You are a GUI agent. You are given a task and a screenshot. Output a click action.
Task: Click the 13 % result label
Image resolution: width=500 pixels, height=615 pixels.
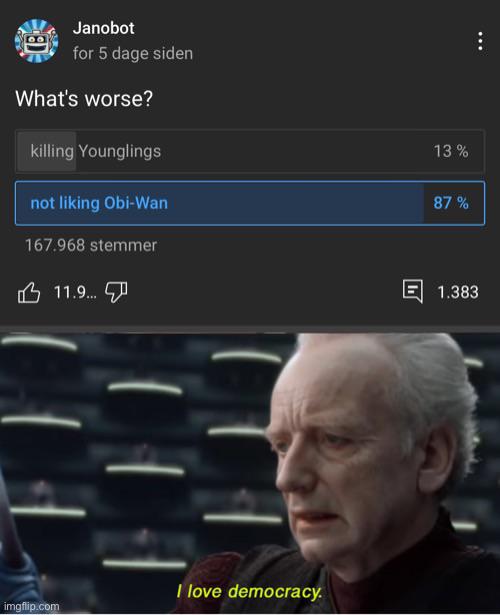(x=451, y=151)
